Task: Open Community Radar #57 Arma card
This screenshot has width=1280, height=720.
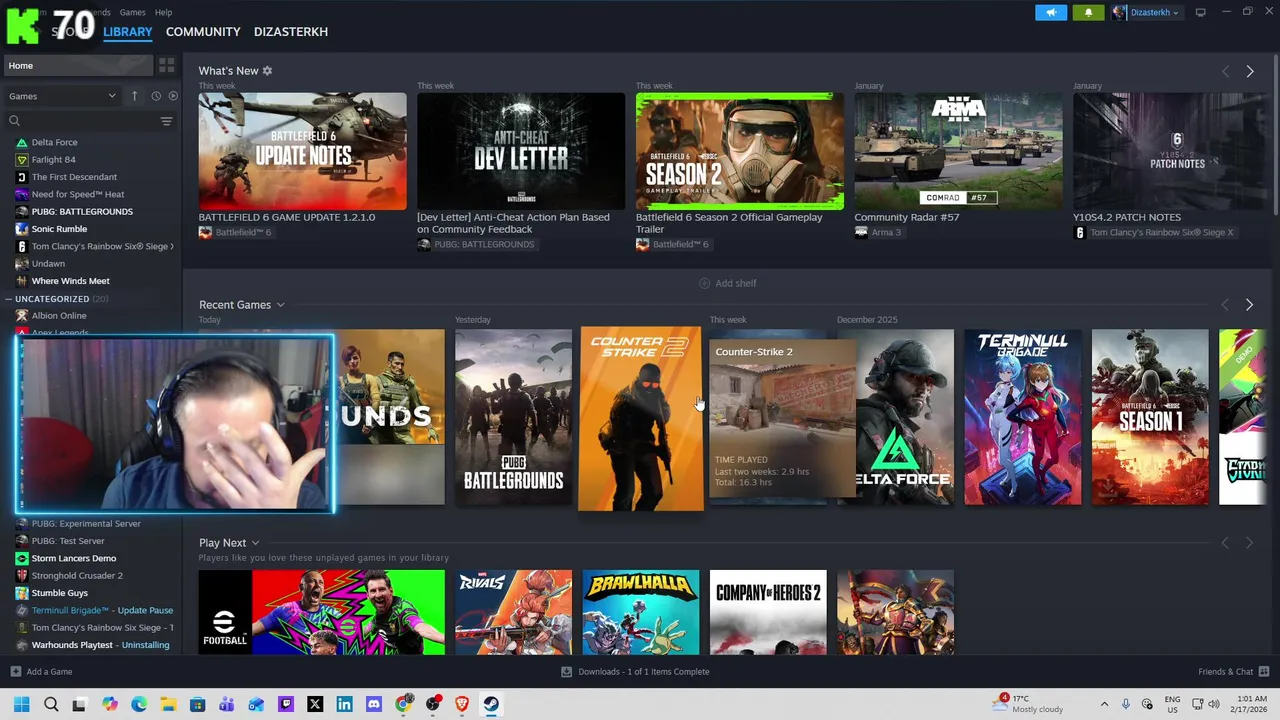Action: coord(958,152)
